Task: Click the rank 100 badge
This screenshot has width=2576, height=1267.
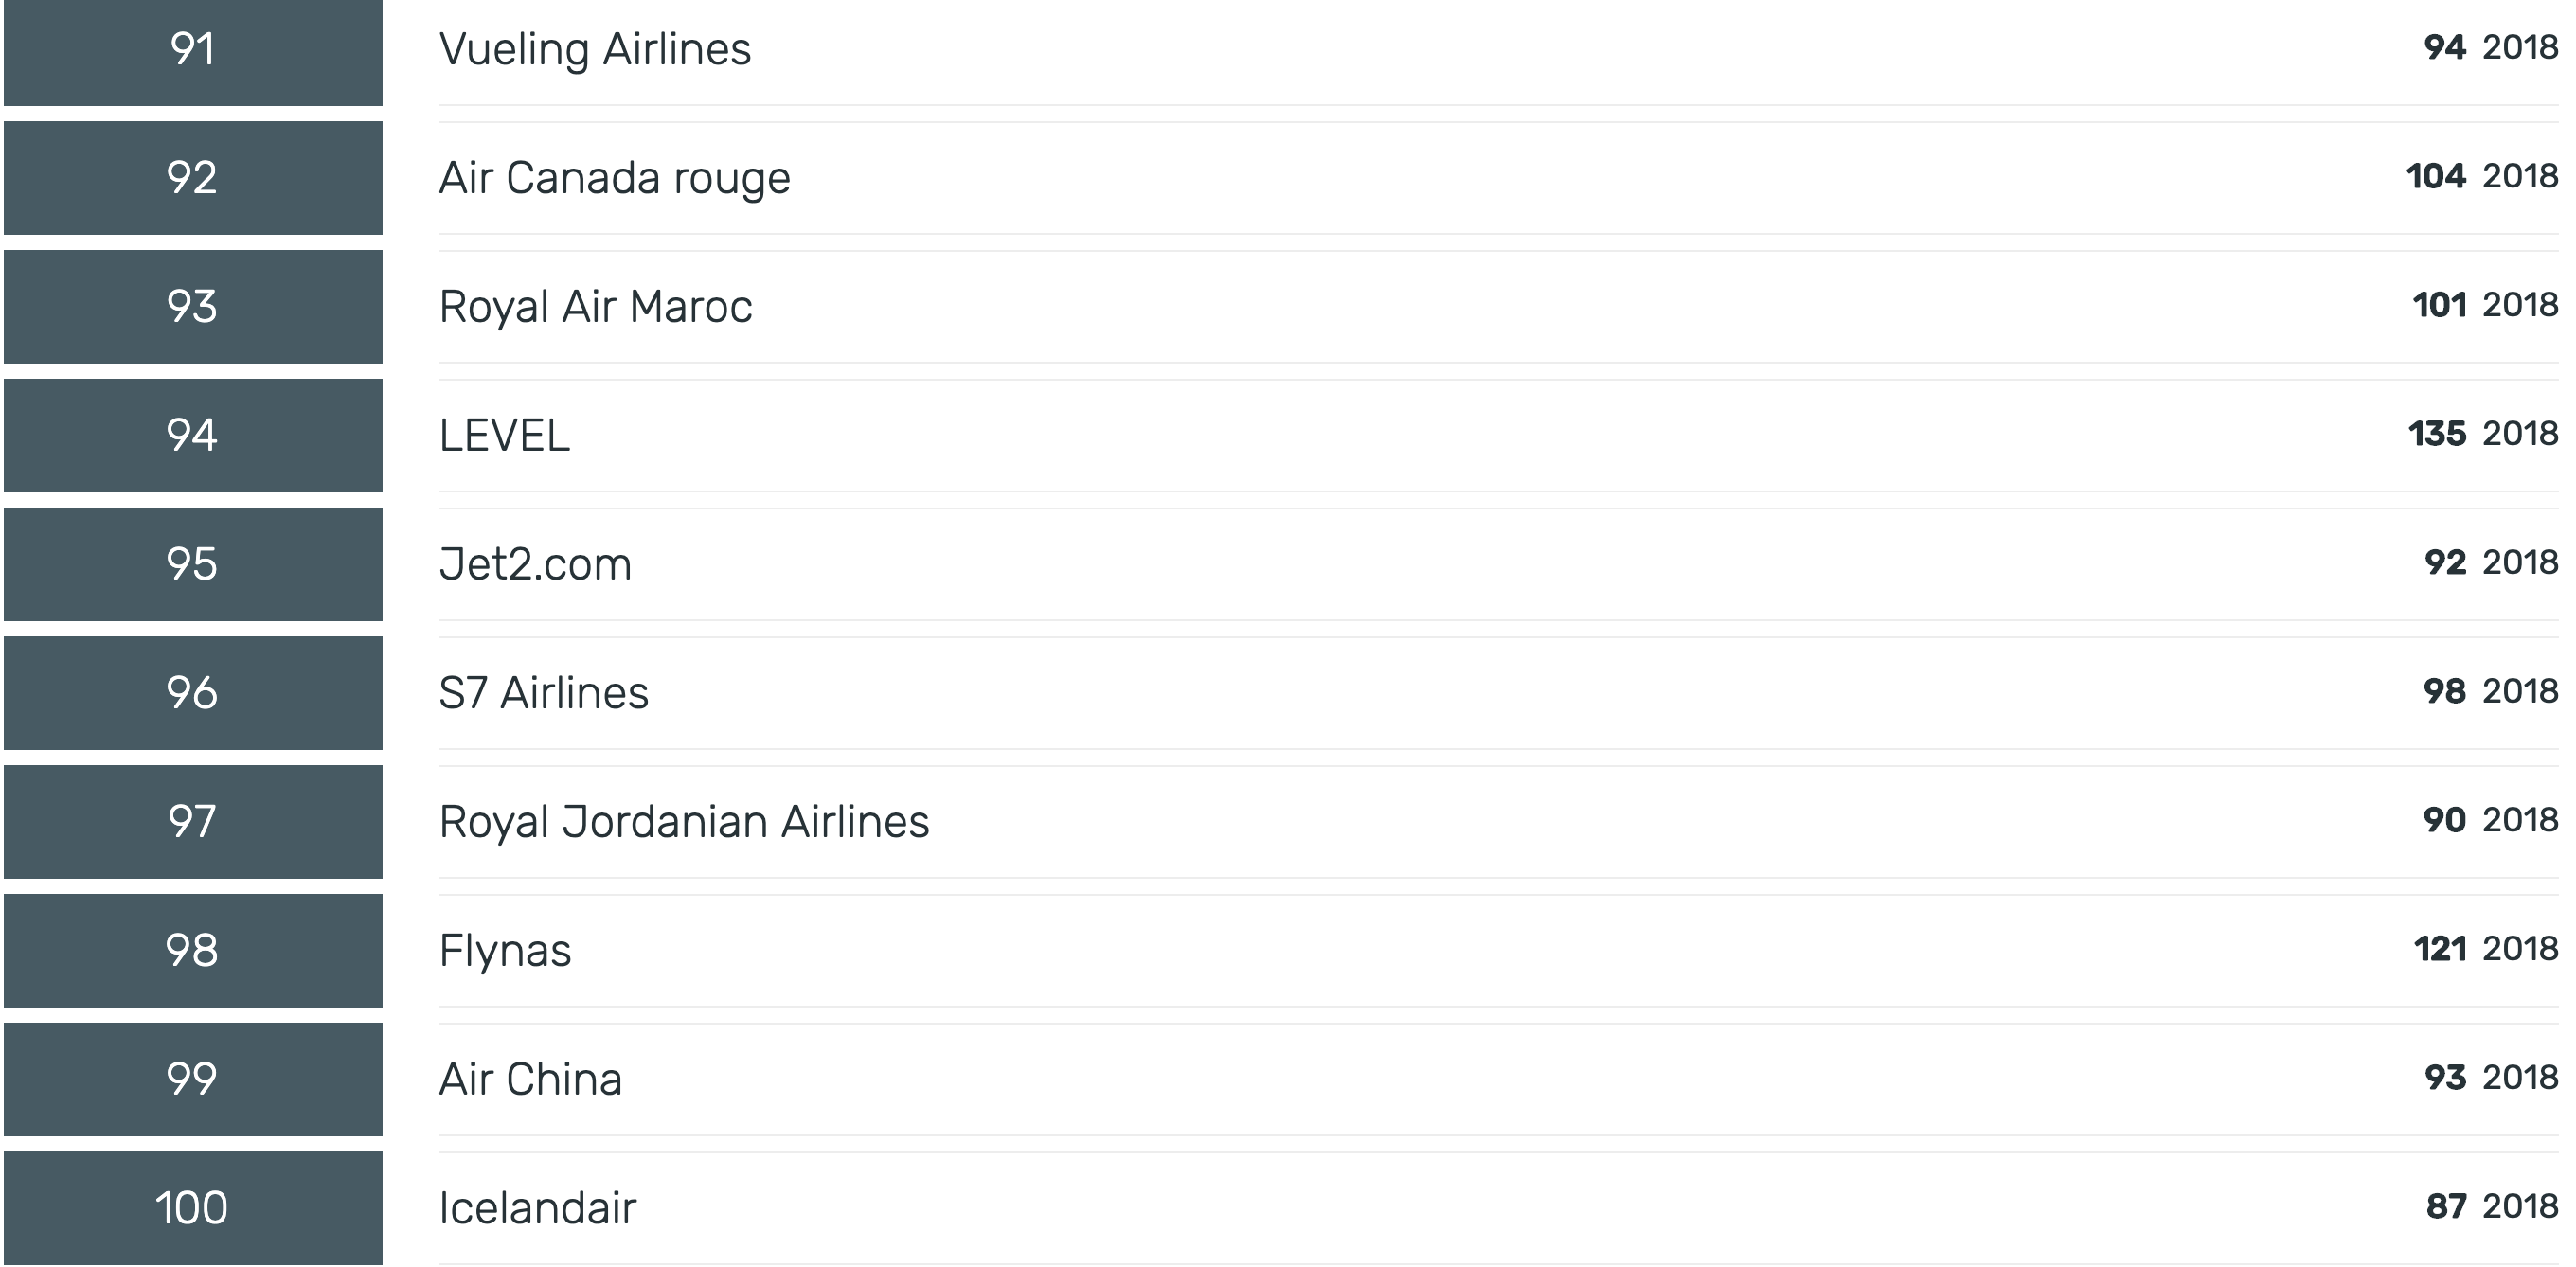Action: (x=193, y=1208)
